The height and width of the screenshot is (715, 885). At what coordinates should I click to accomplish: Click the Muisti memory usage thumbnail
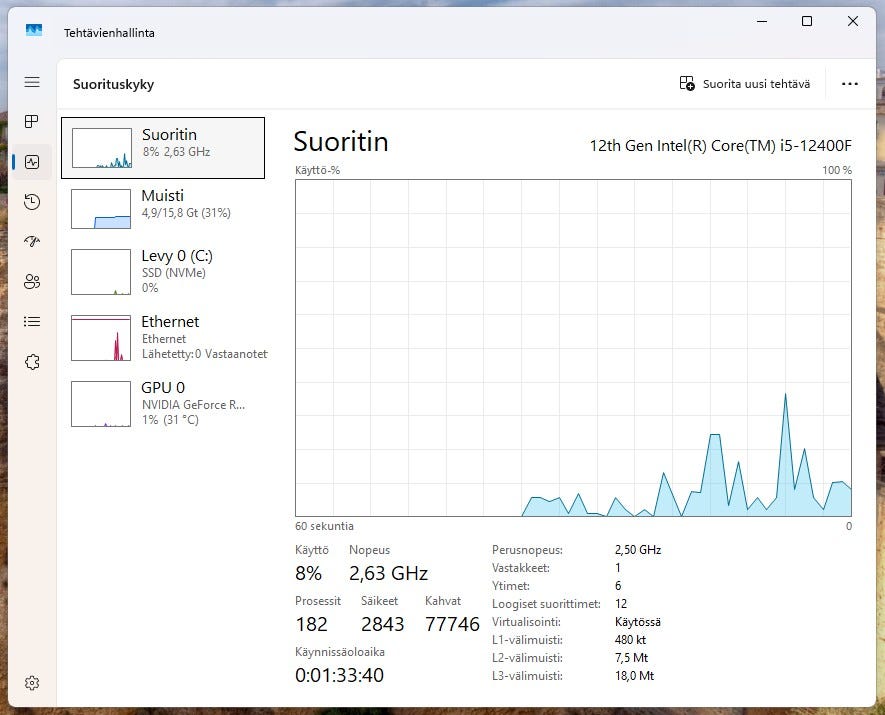coord(101,209)
